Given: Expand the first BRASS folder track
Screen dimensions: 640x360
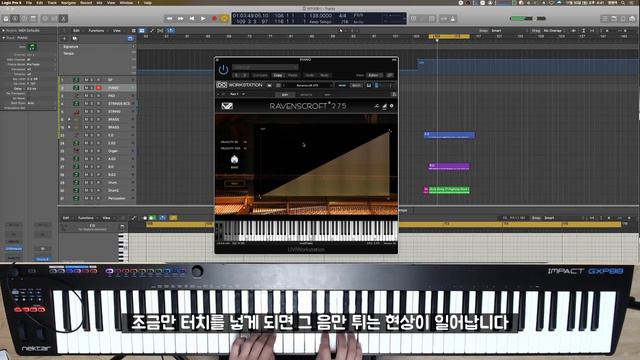Looking at the screenshot, I should pyautogui.click(x=69, y=120).
